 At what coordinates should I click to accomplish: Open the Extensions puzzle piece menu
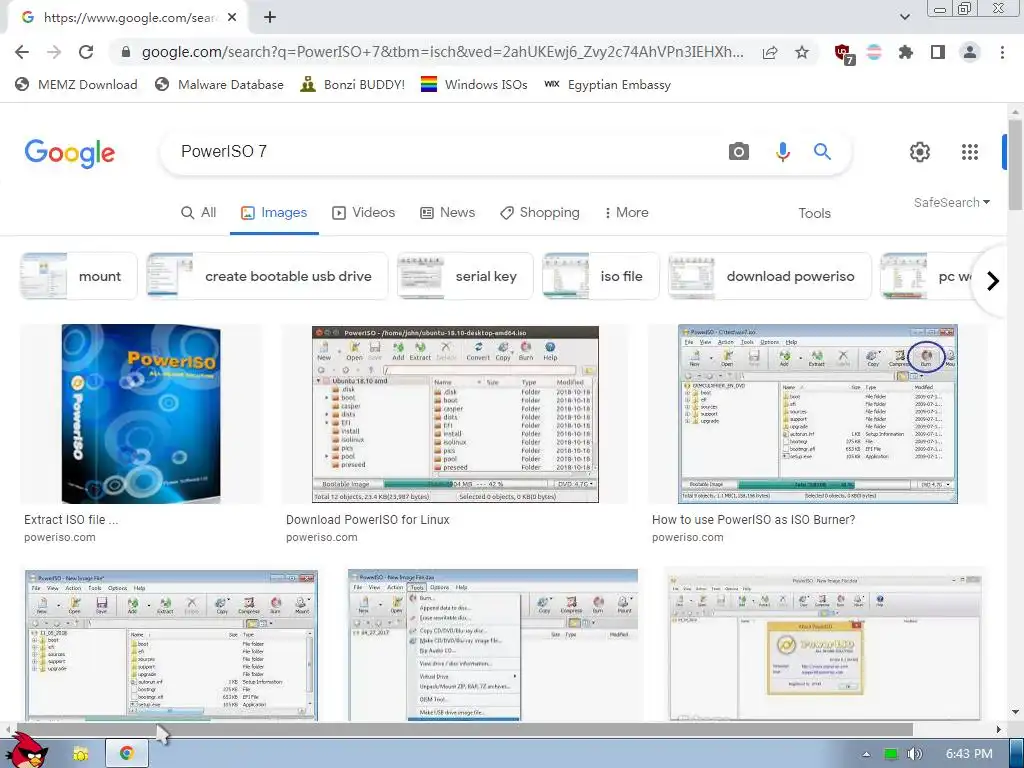click(x=906, y=52)
